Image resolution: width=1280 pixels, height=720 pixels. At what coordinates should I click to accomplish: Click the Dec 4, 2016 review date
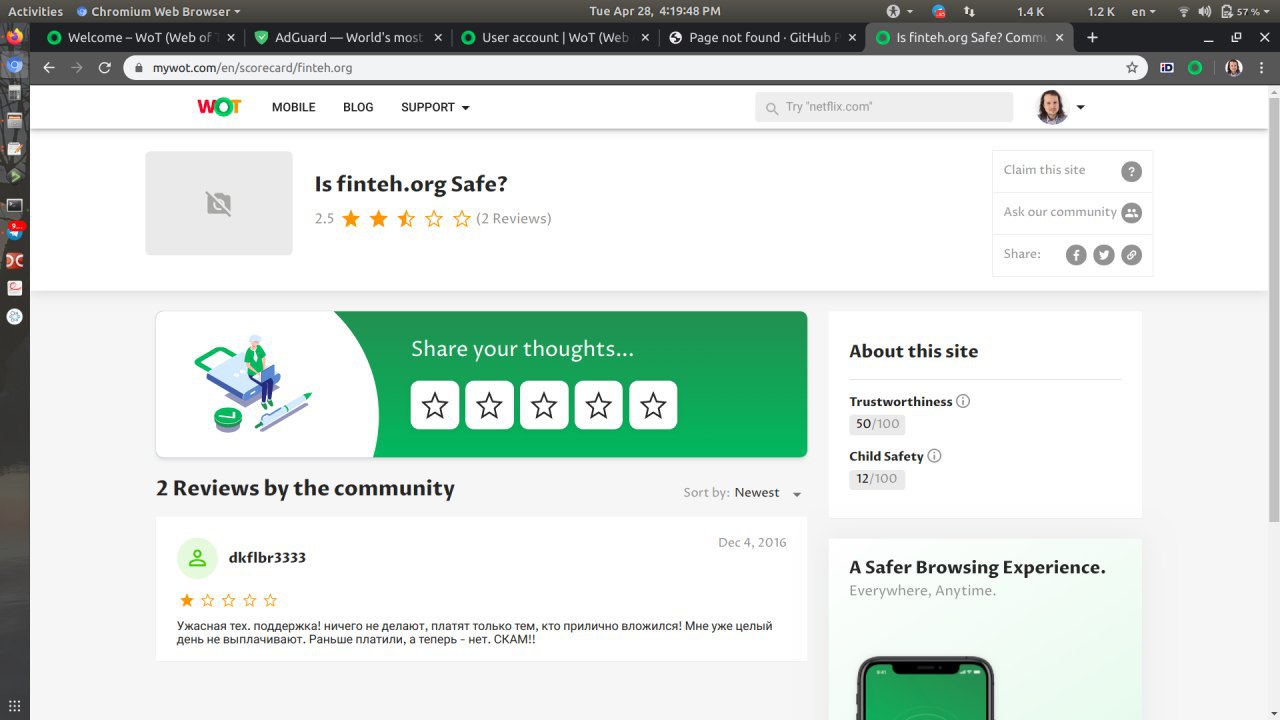752,543
